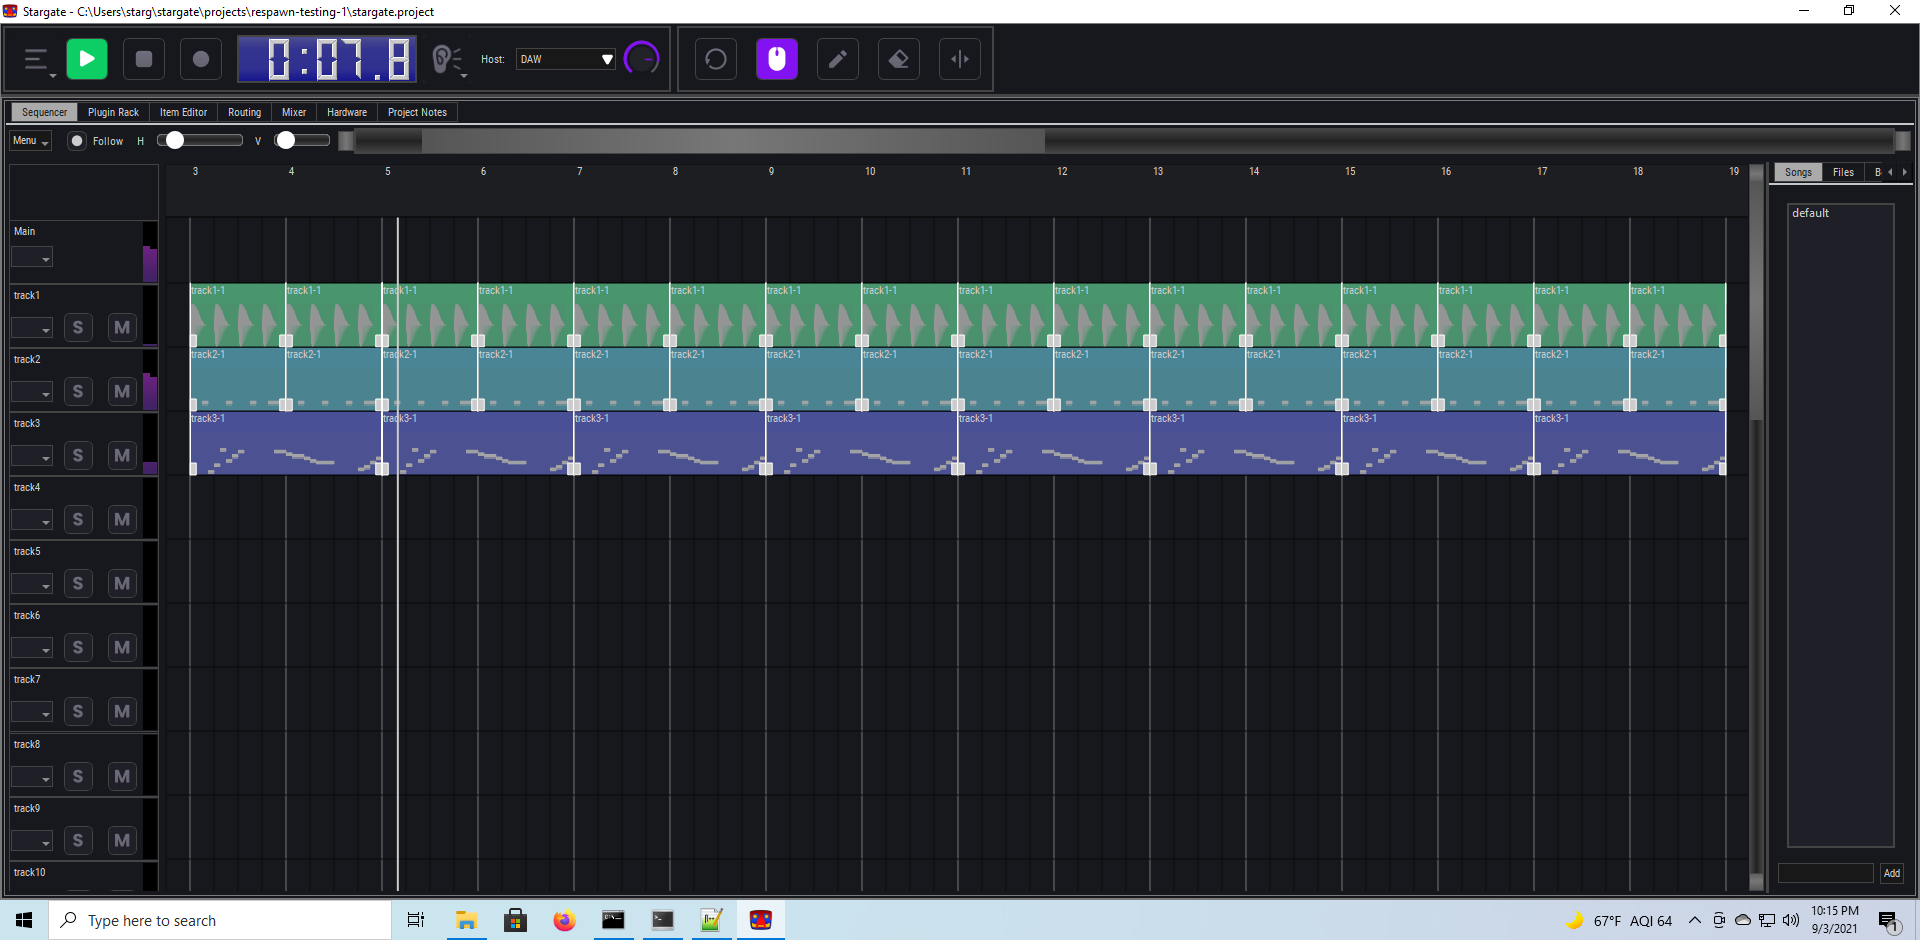
Task: Stop playback with the stop button
Action: tap(144, 59)
